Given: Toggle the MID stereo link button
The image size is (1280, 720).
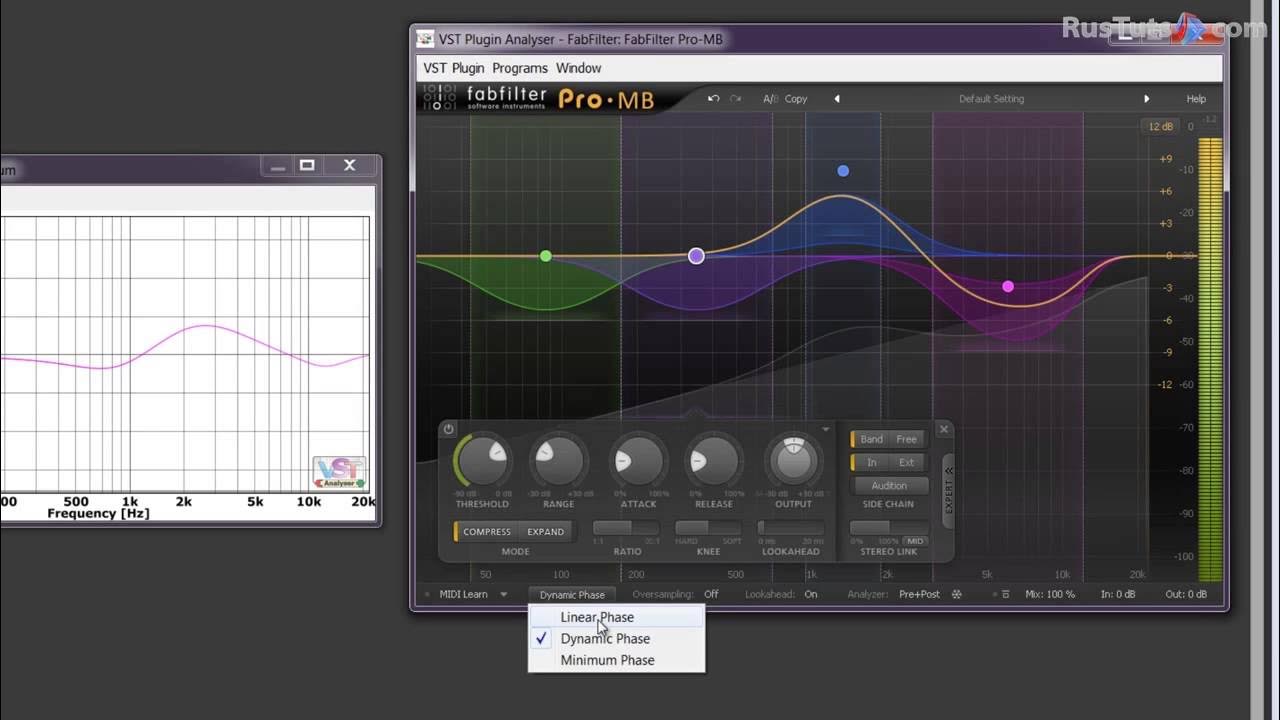Looking at the screenshot, I should 915,541.
